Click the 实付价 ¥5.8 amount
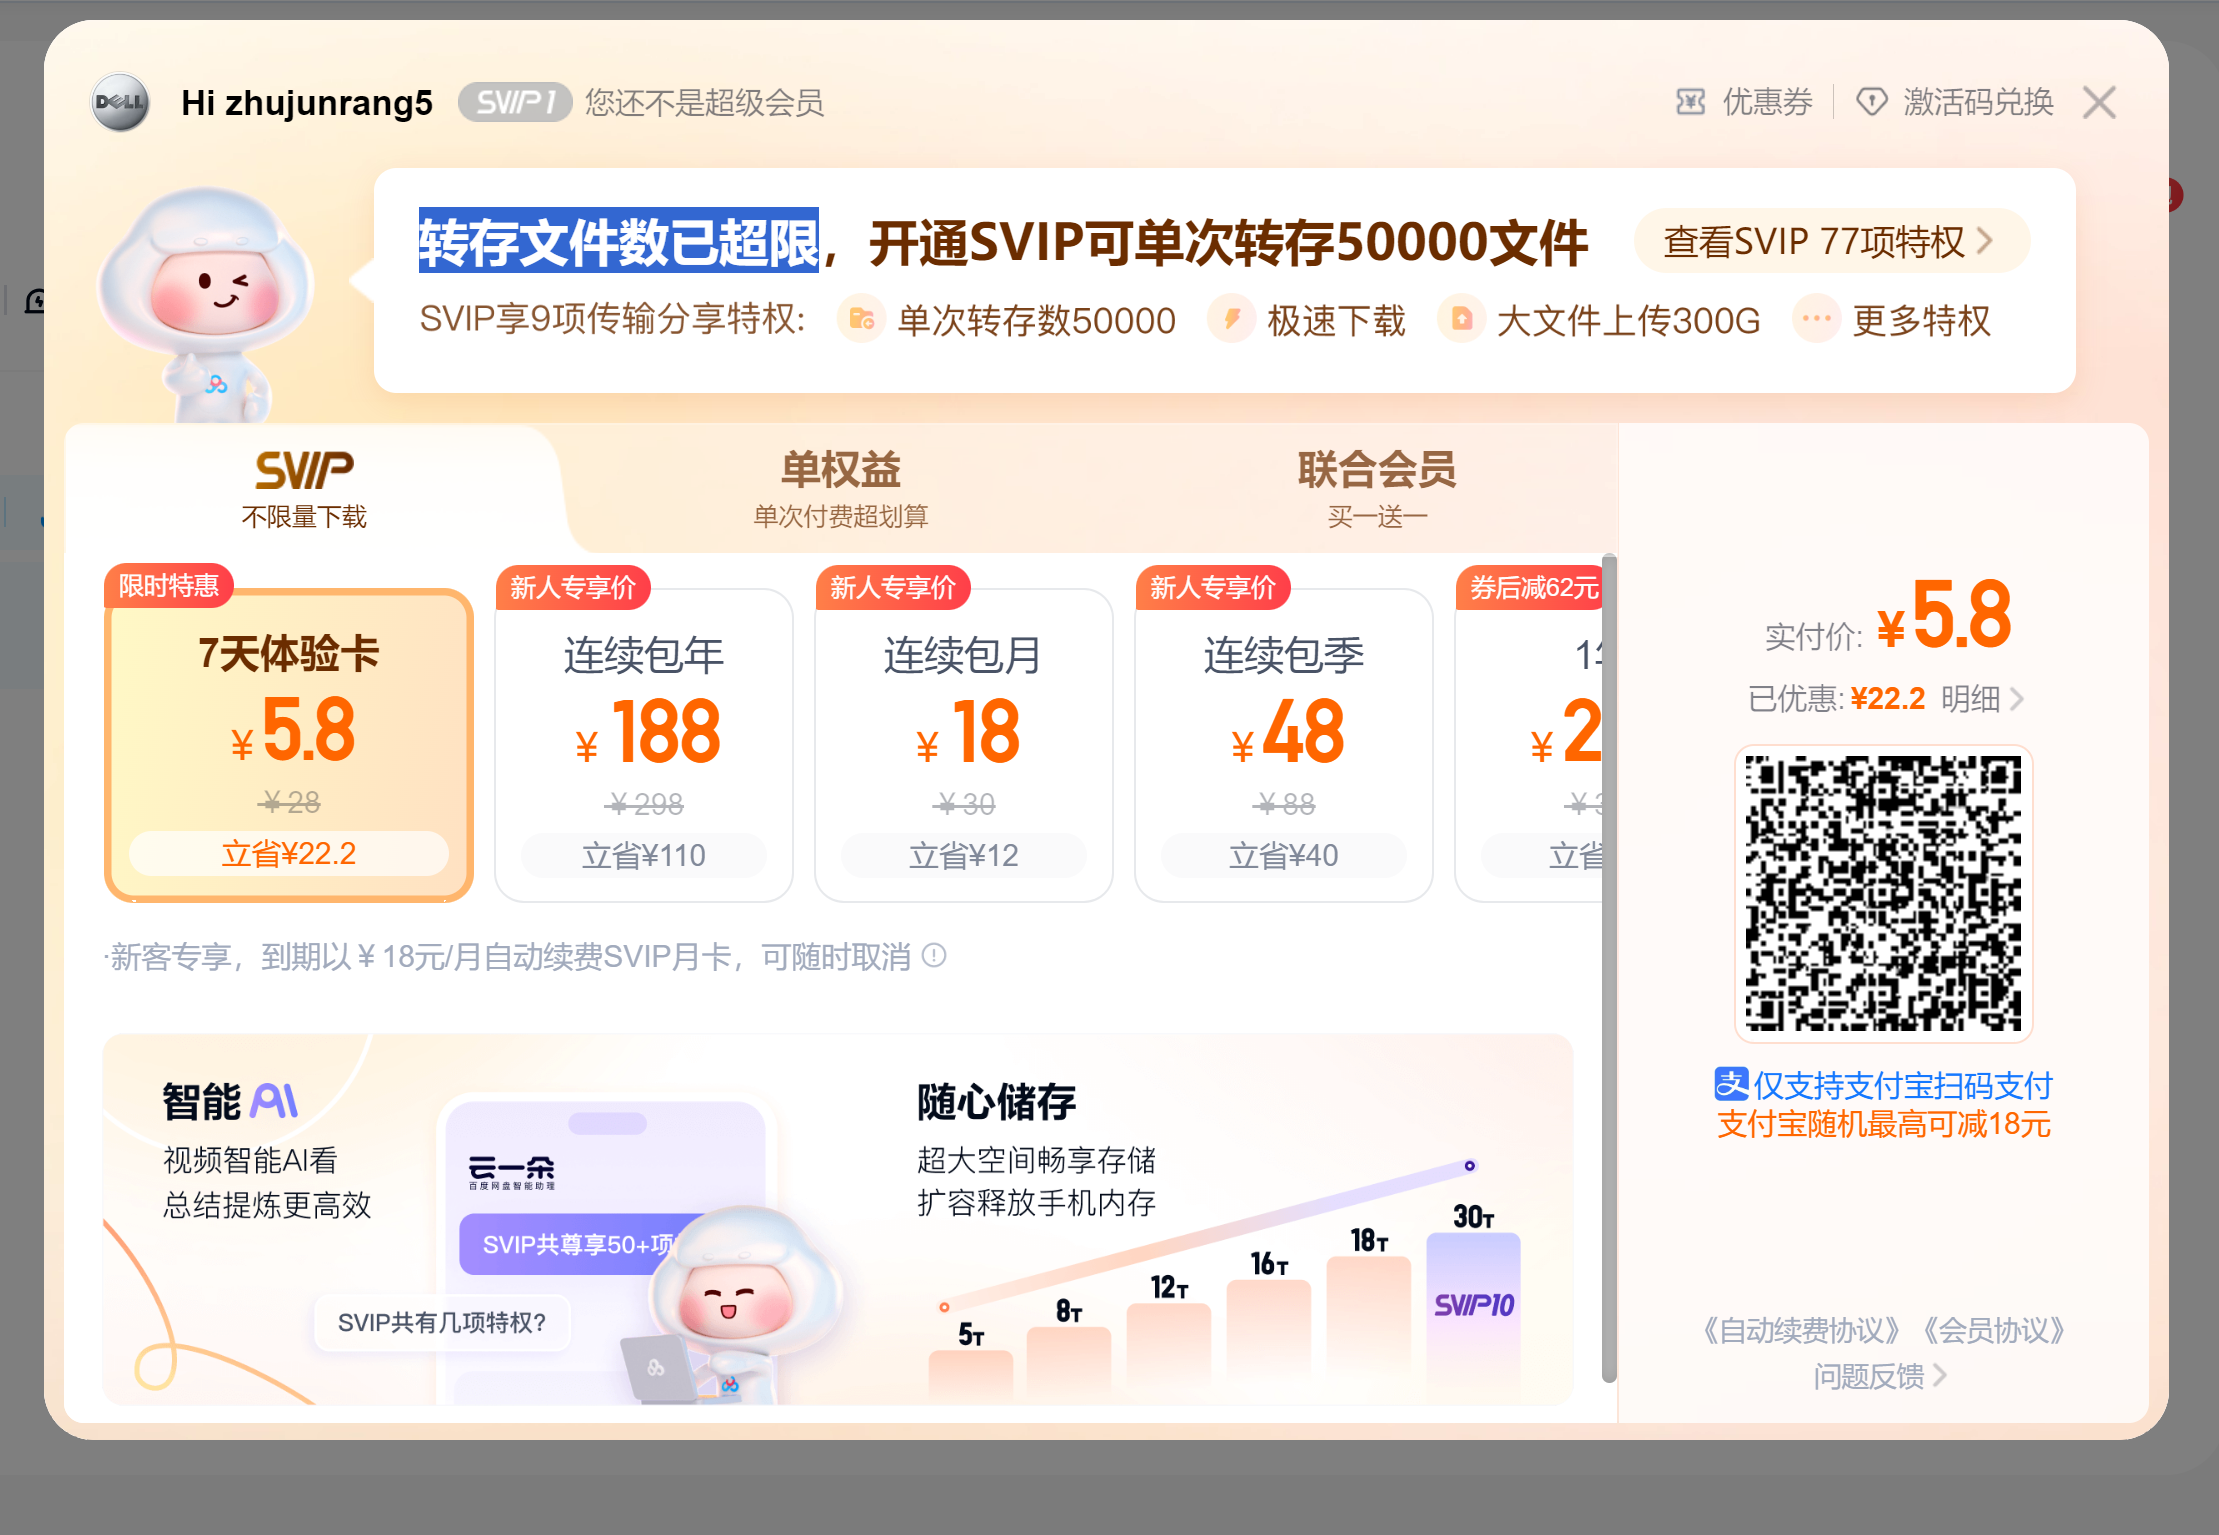 point(1944,616)
